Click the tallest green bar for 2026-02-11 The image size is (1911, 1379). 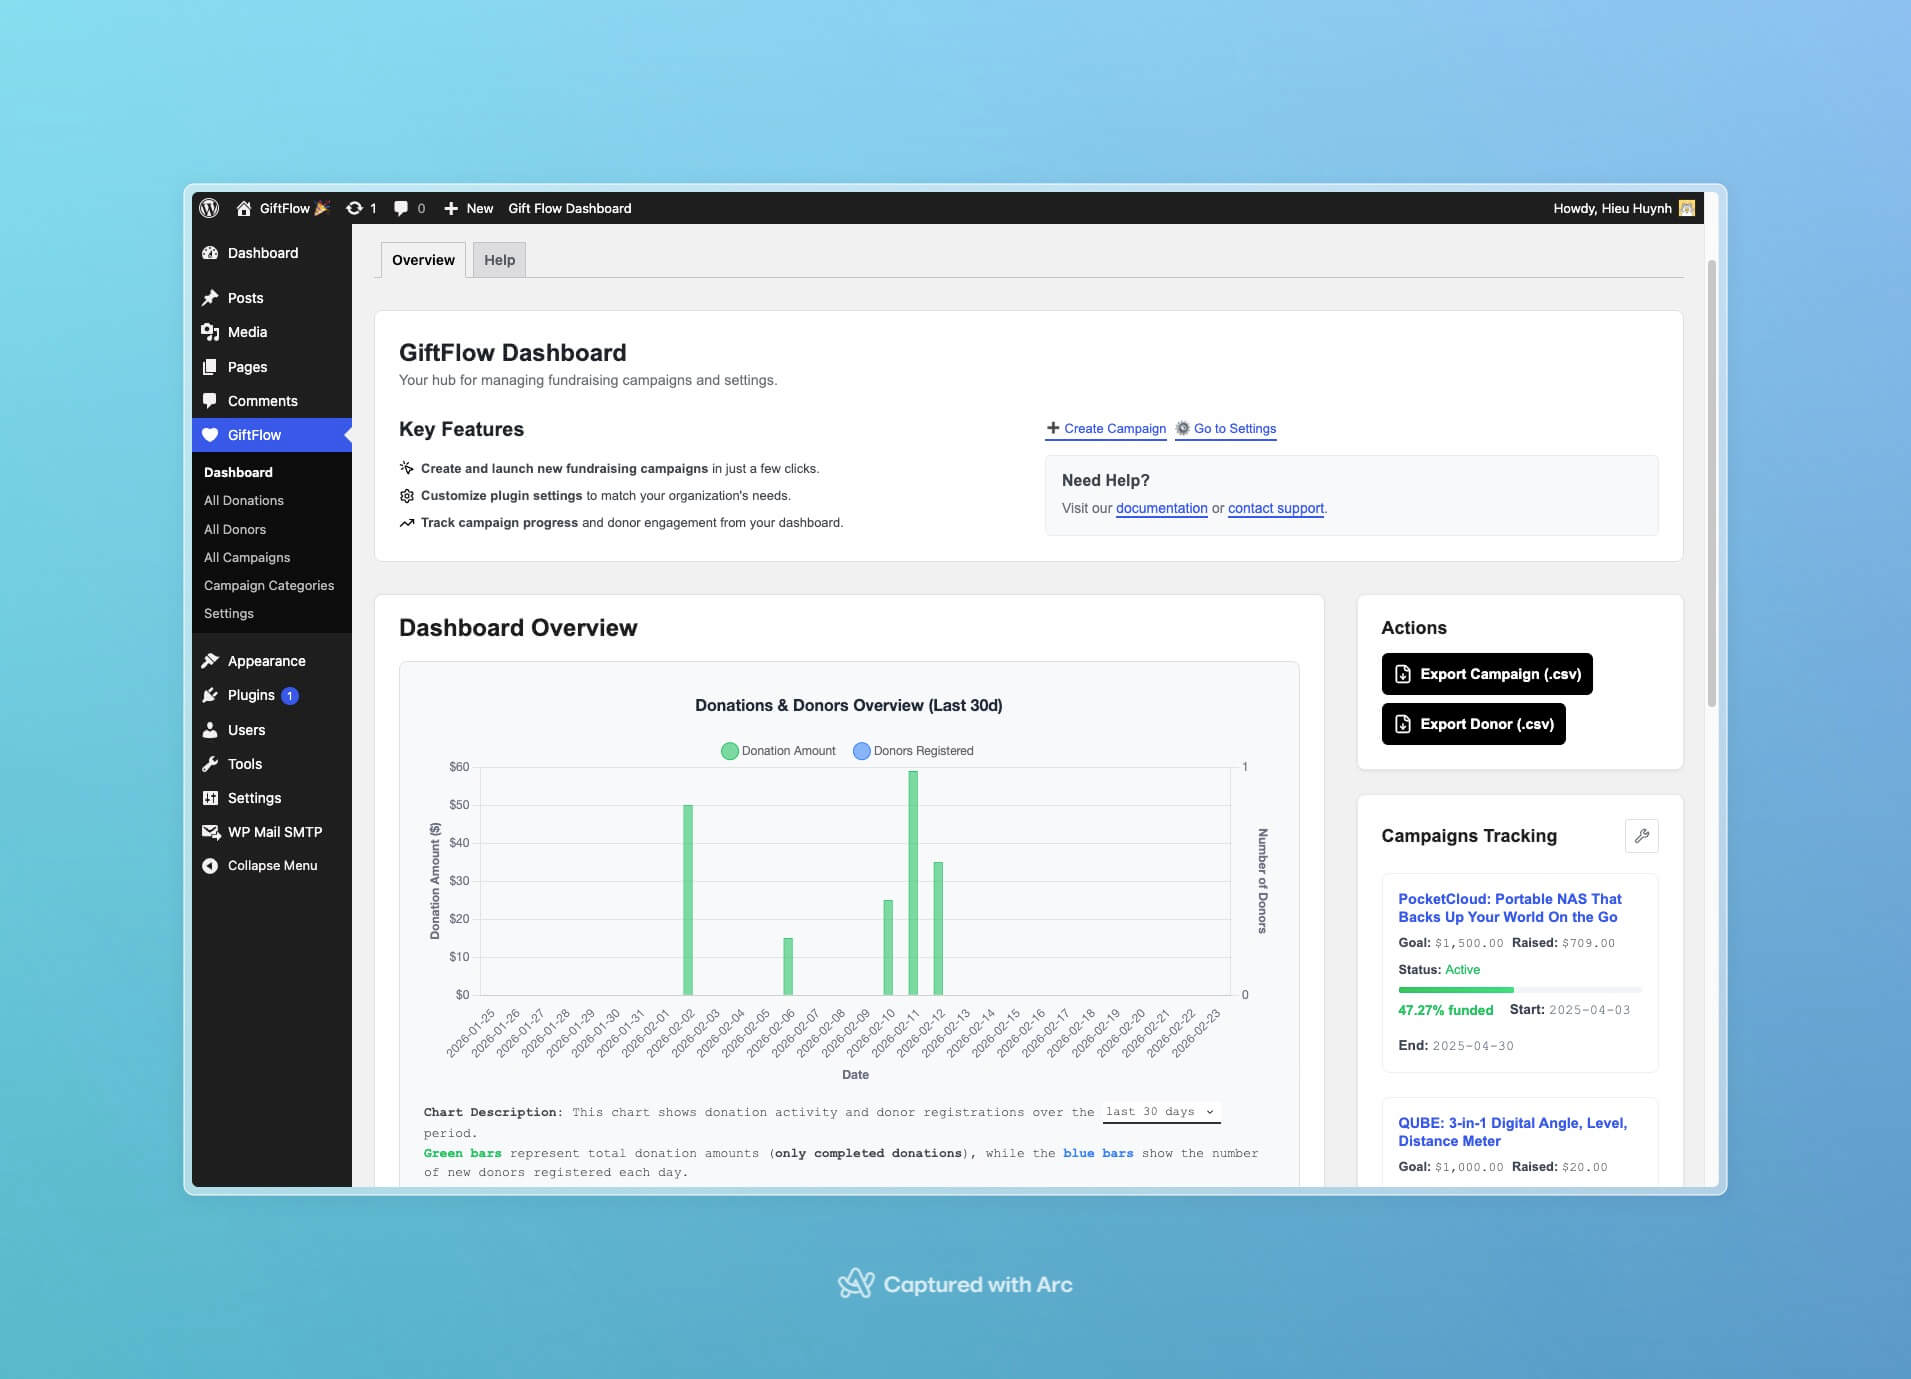(x=913, y=883)
